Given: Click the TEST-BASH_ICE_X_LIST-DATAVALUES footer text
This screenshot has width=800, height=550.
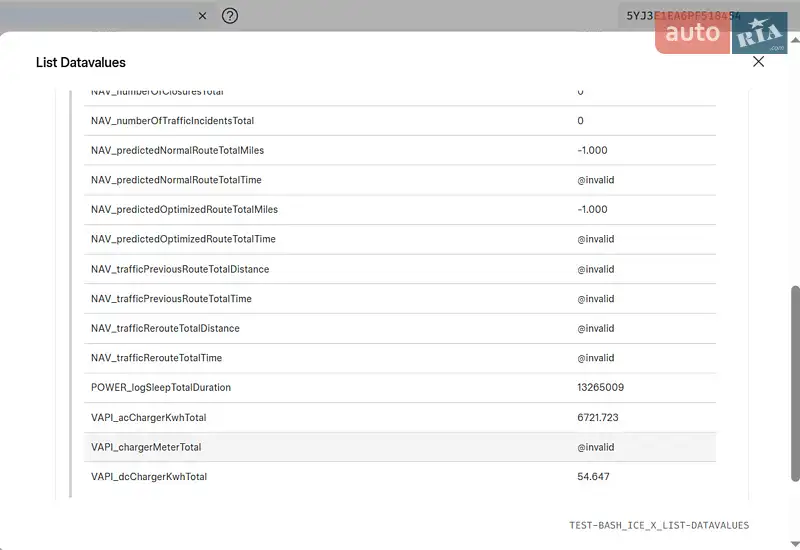Looking at the screenshot, I should 658,525.
